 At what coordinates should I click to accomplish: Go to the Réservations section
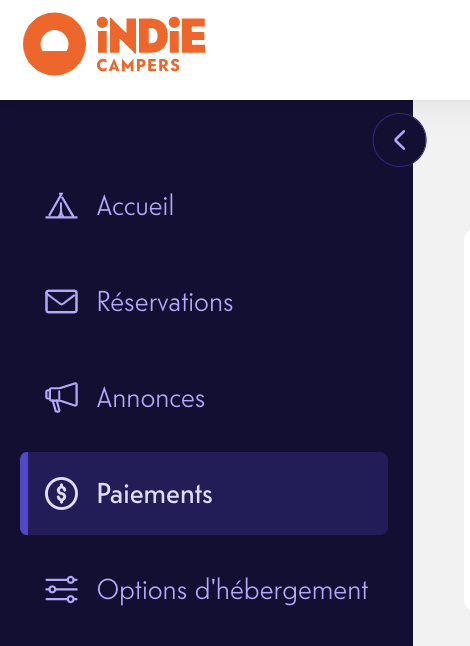click(x=165, y=302)
